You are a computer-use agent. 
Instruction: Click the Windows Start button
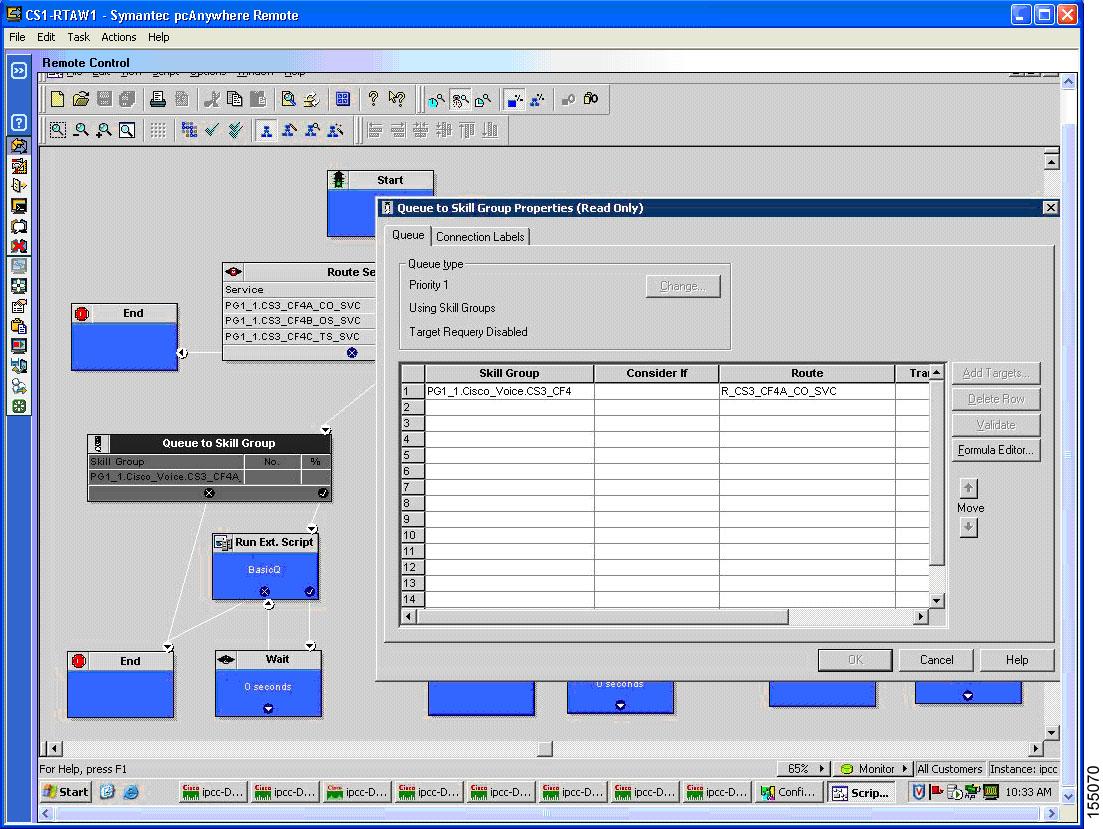(66, 792)
